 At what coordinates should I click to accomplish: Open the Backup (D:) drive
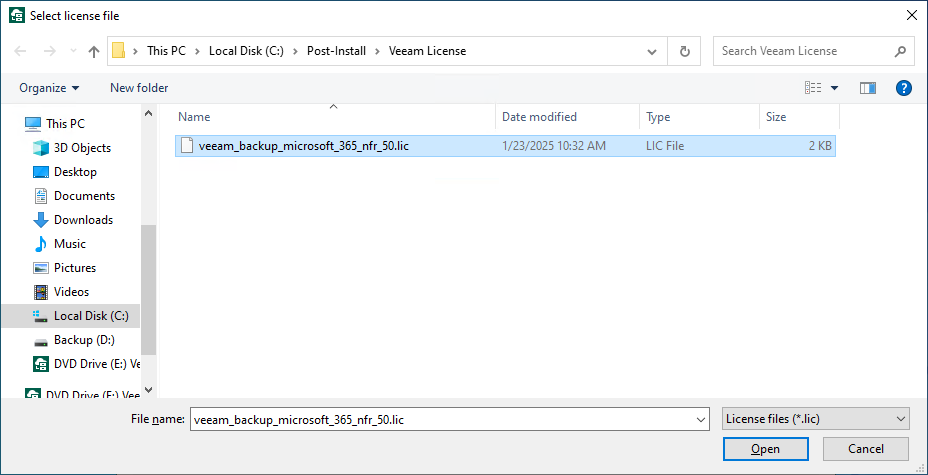point(83,340)
